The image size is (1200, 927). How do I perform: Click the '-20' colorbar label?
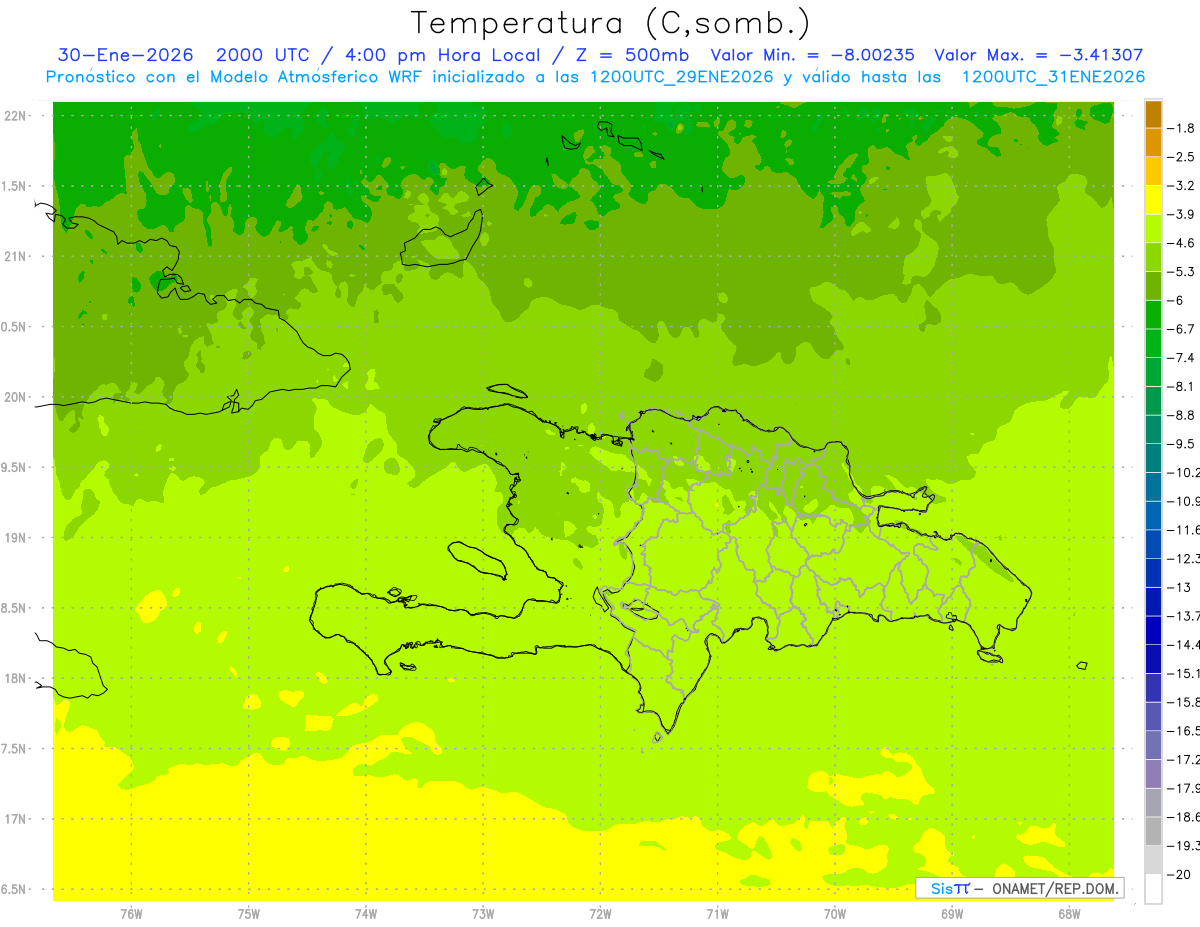click(x=1180, y=875)
